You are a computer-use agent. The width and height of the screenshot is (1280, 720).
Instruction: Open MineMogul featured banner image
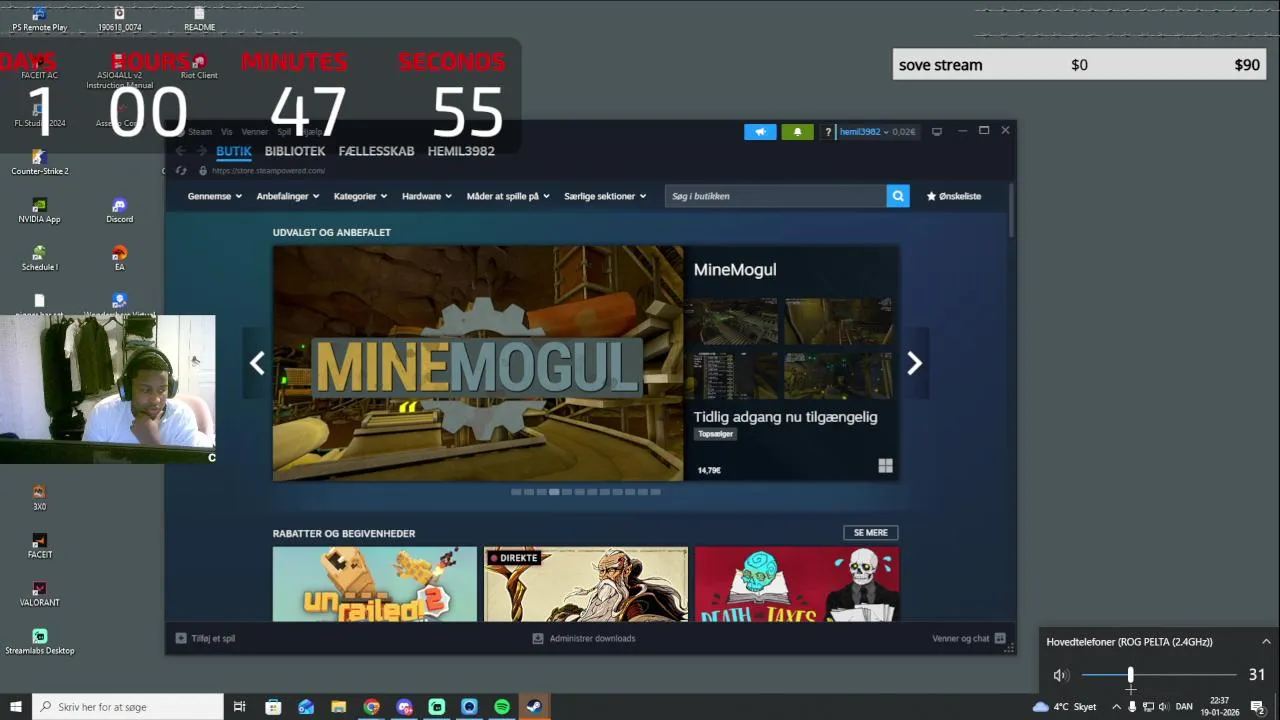(478, 364)
